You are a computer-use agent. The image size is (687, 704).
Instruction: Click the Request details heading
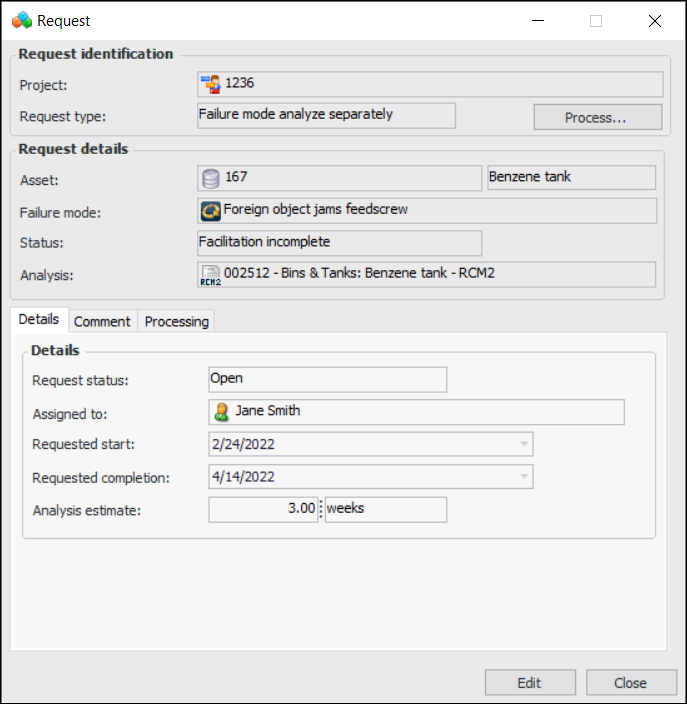point(73,149)
